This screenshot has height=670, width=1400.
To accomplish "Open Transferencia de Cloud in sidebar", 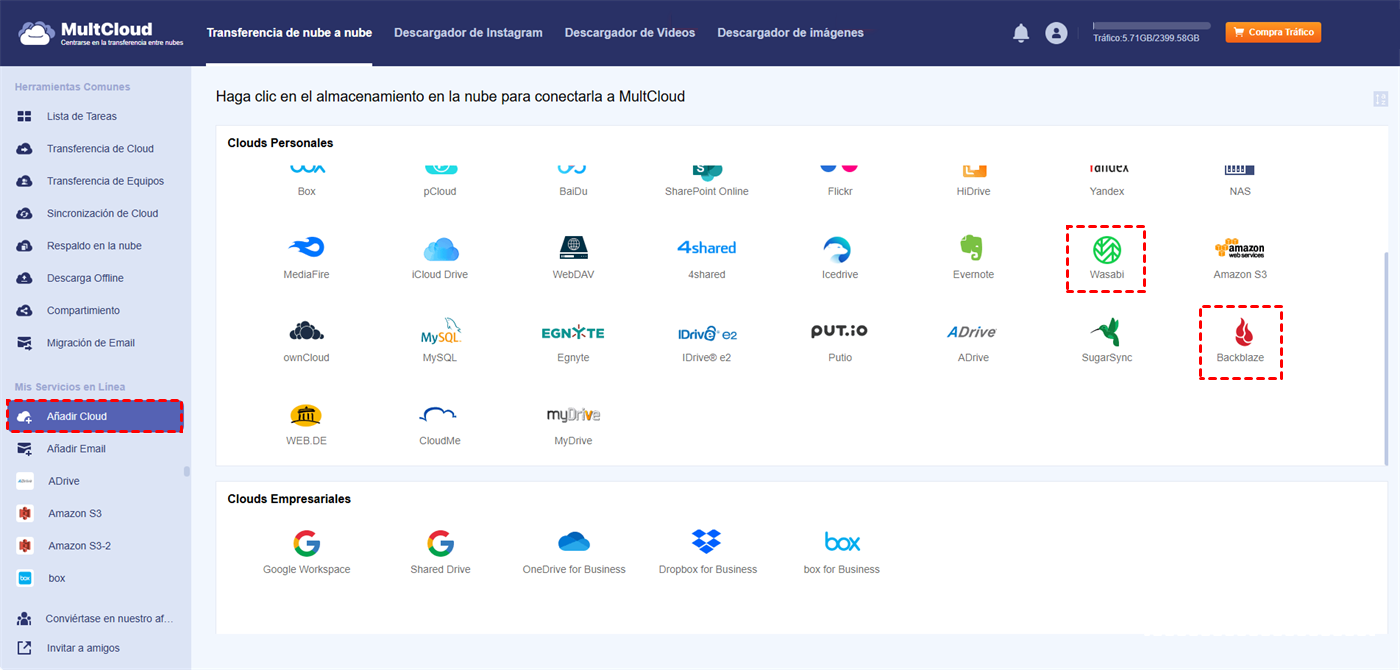I will (96, 149).
